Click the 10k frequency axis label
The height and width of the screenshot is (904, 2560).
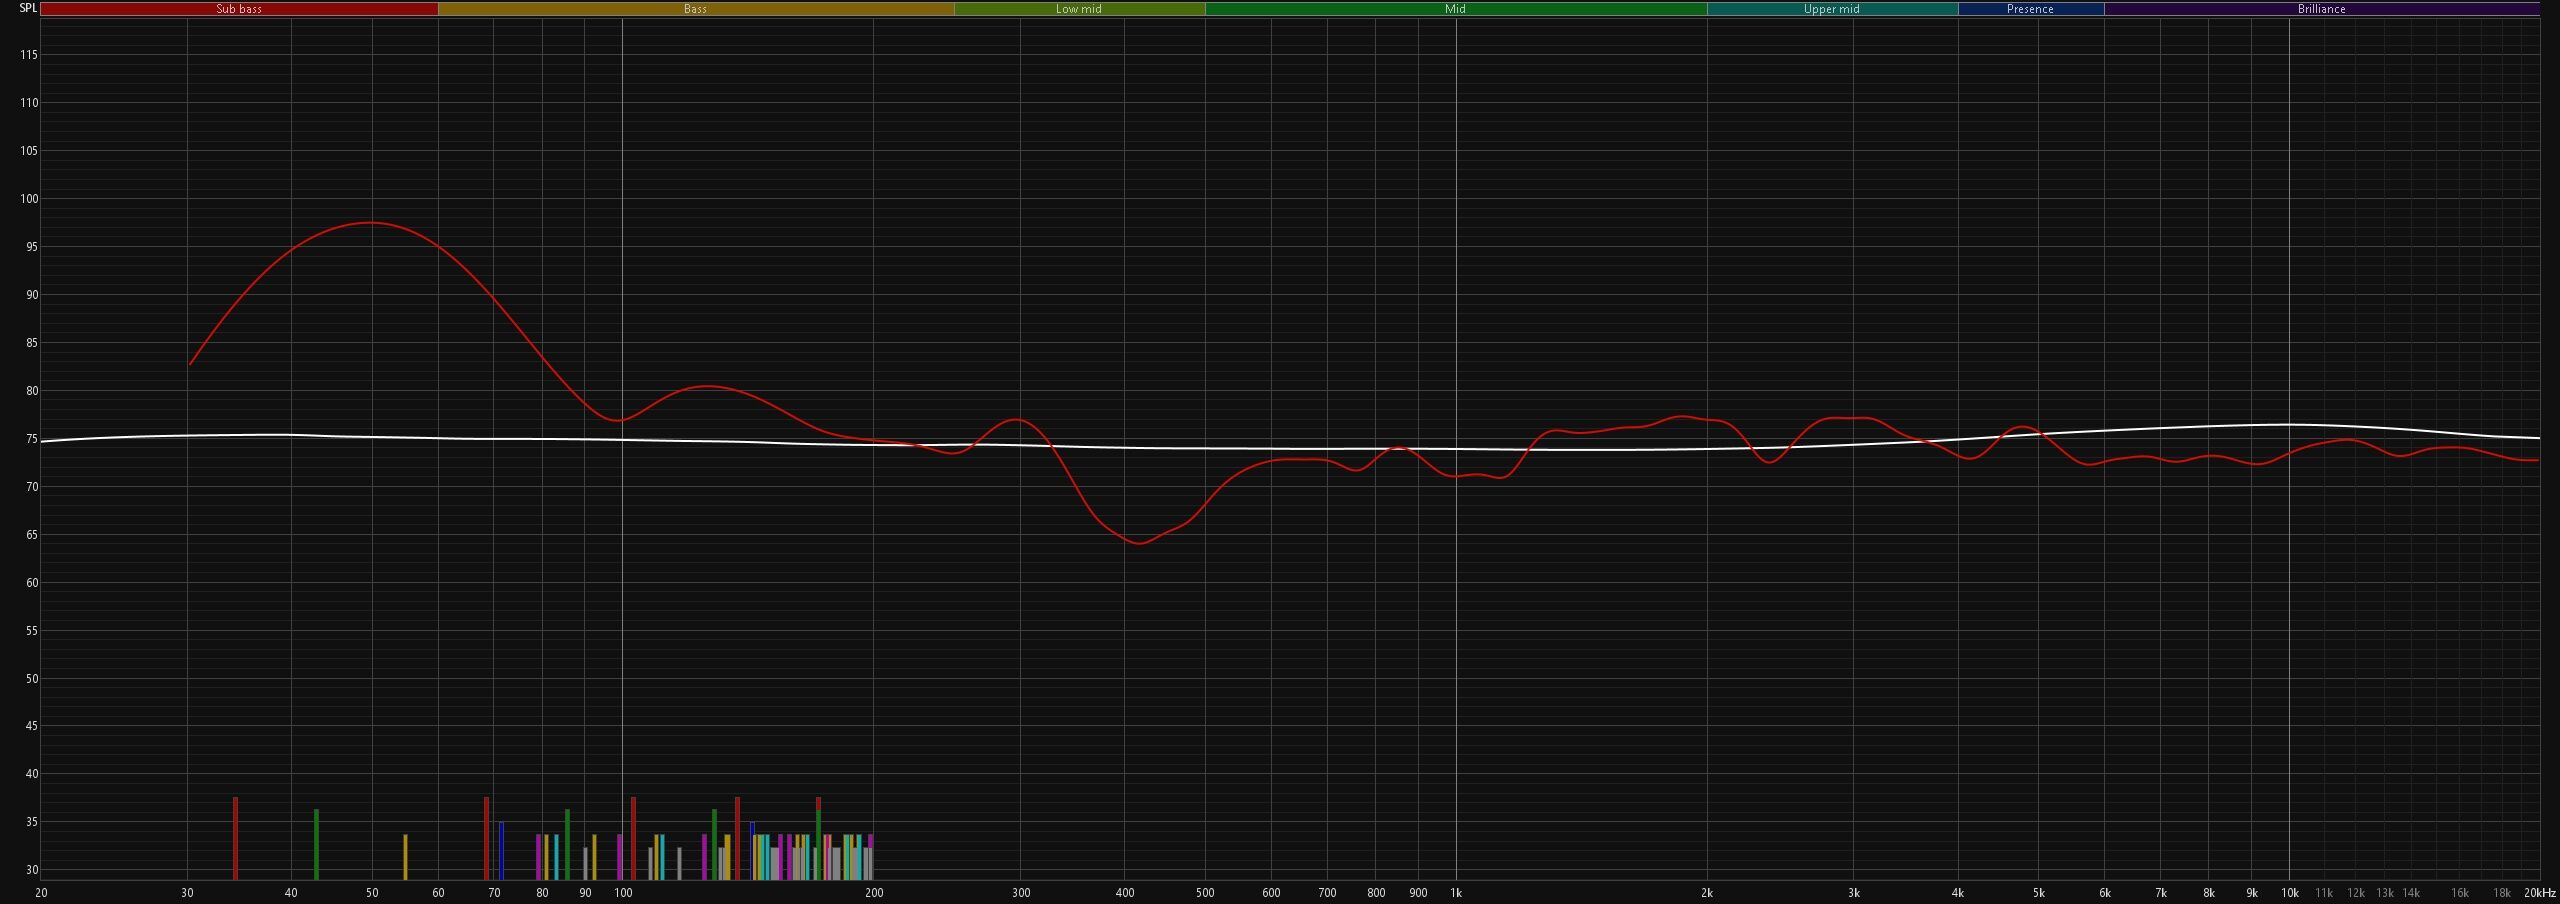2289,893
